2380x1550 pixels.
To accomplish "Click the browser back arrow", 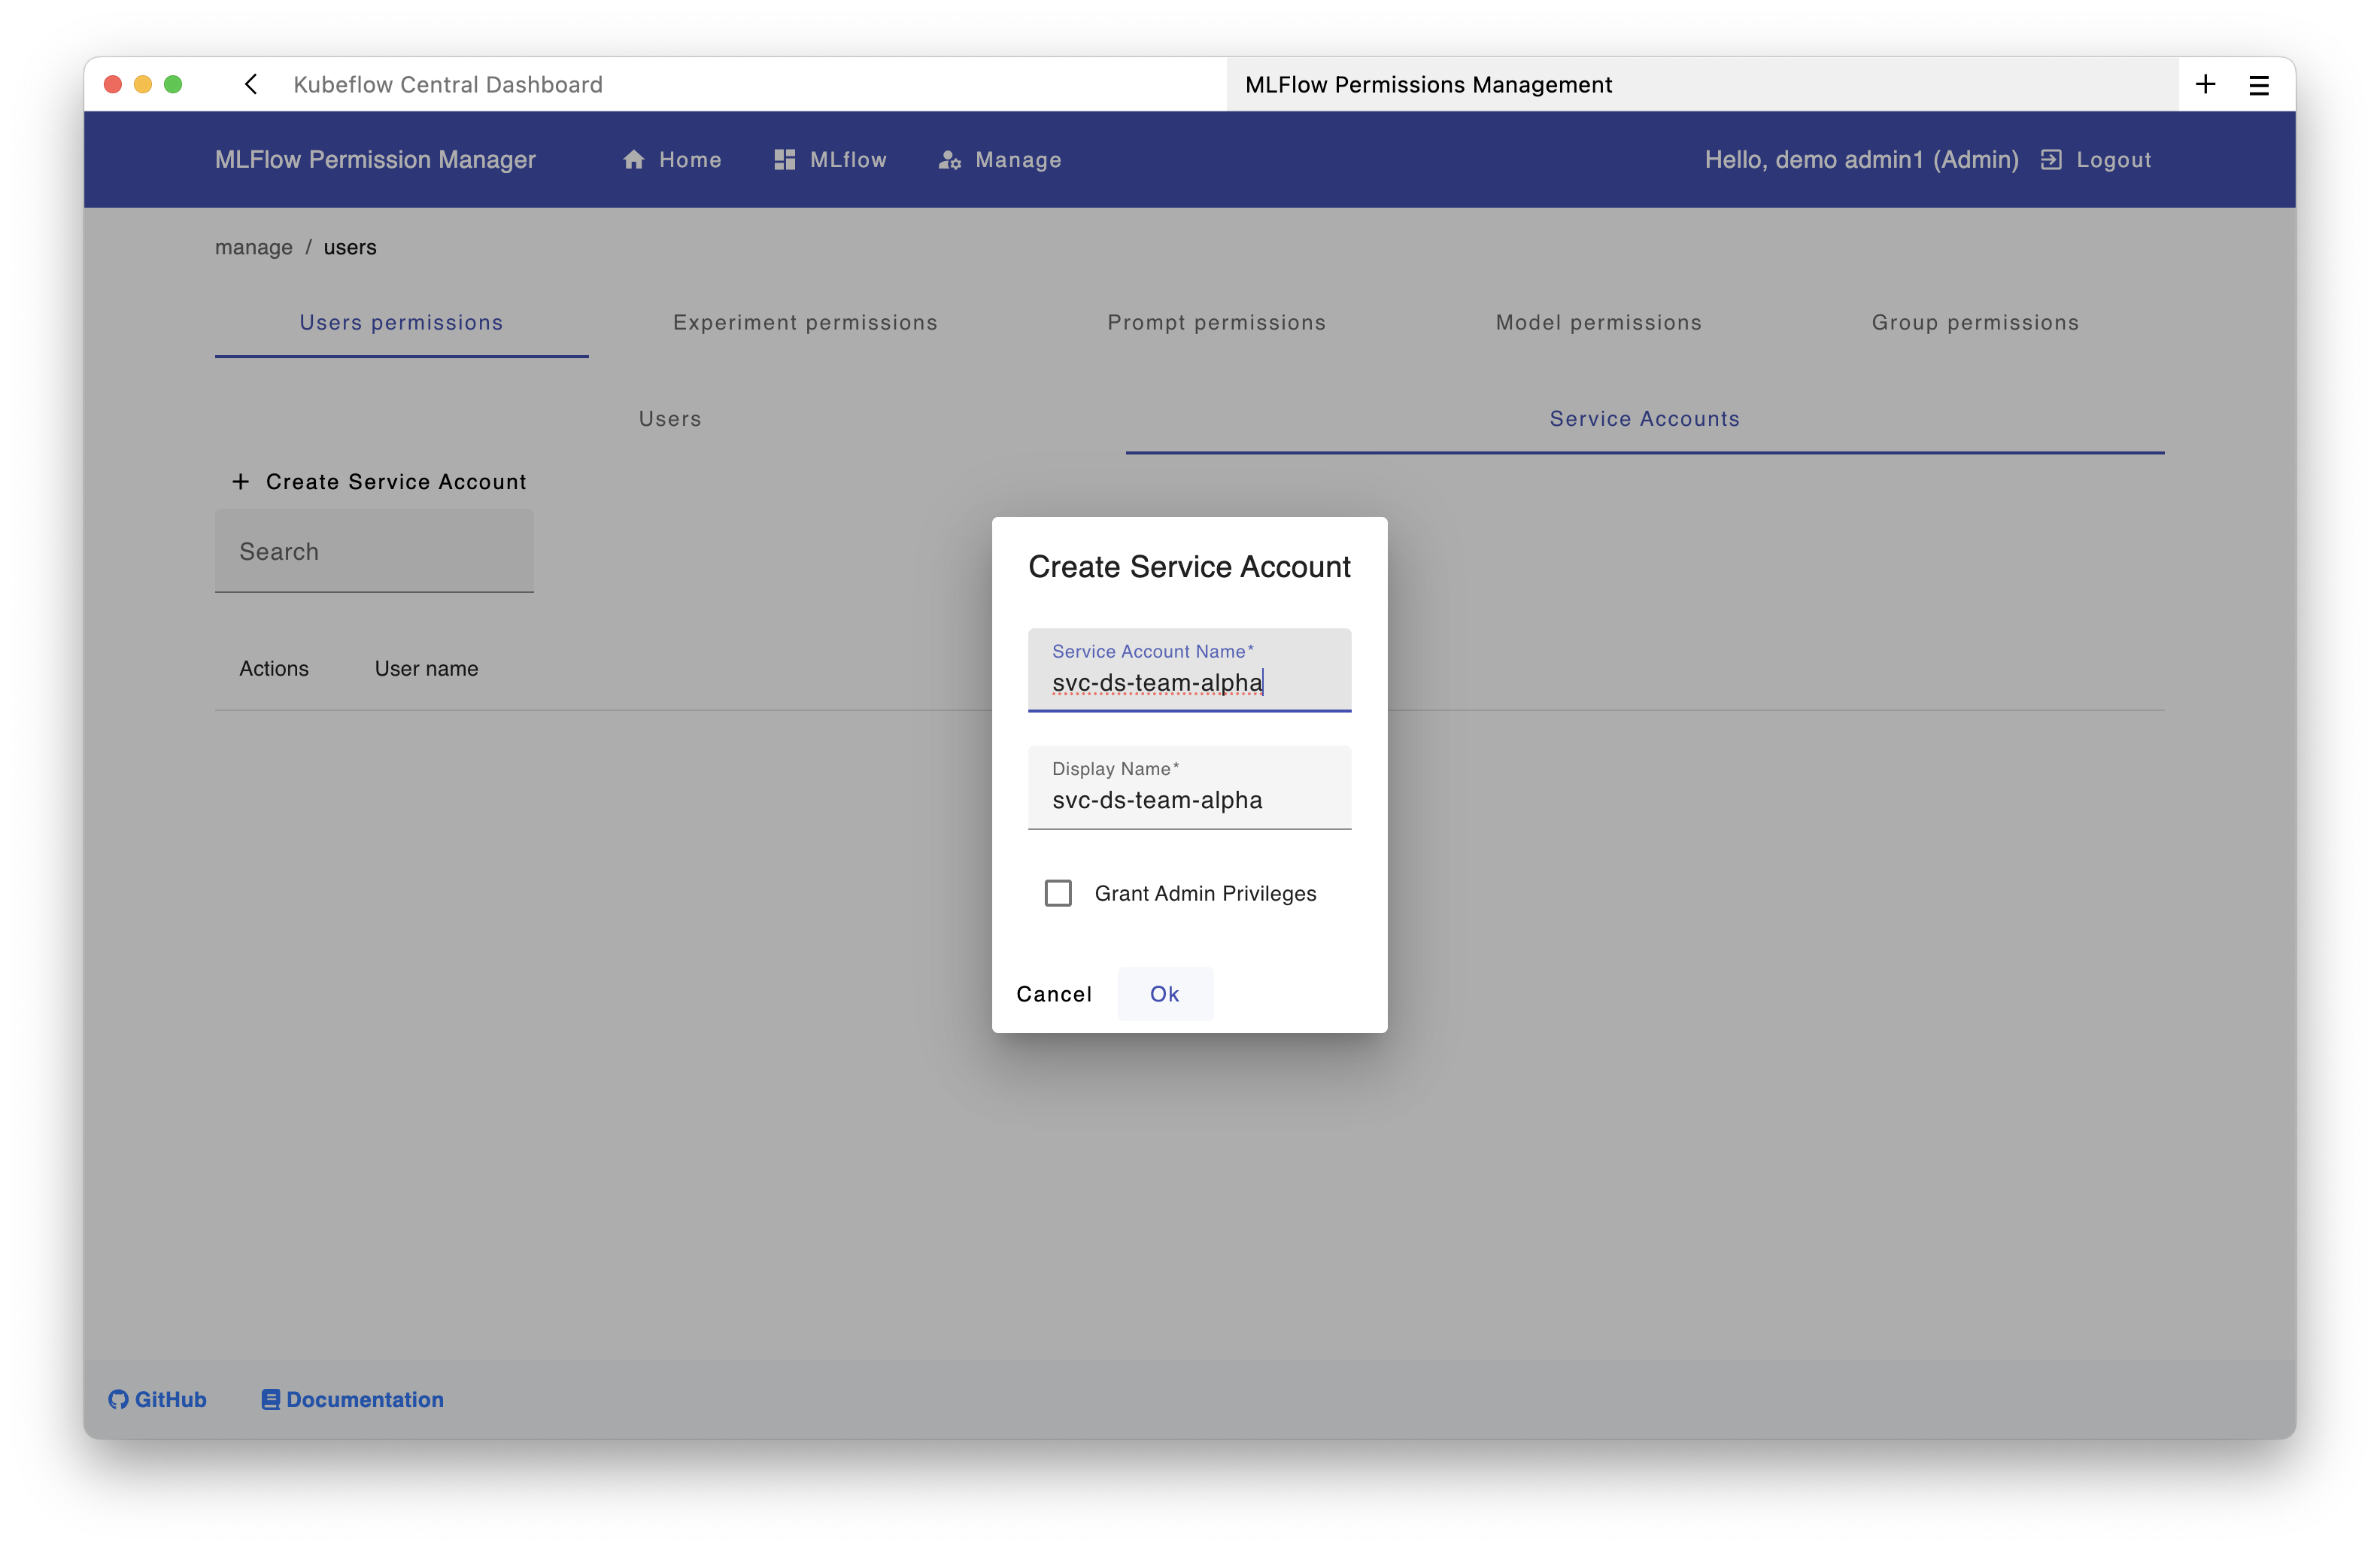I will click(x=250, y=84).
